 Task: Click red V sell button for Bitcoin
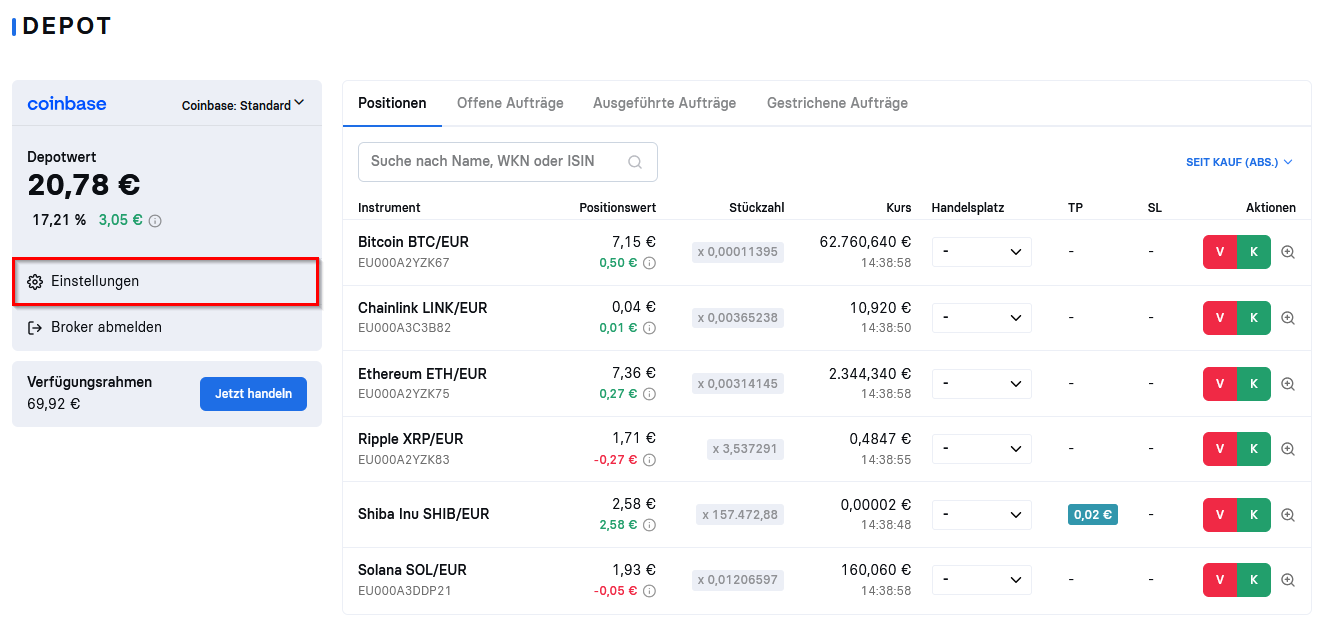click(1220, 252)
